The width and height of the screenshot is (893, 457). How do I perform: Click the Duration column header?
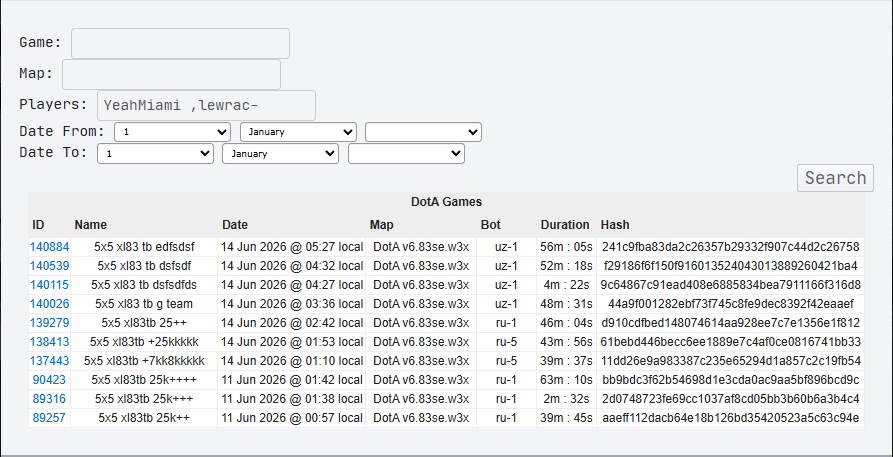[x=565, y=225]
